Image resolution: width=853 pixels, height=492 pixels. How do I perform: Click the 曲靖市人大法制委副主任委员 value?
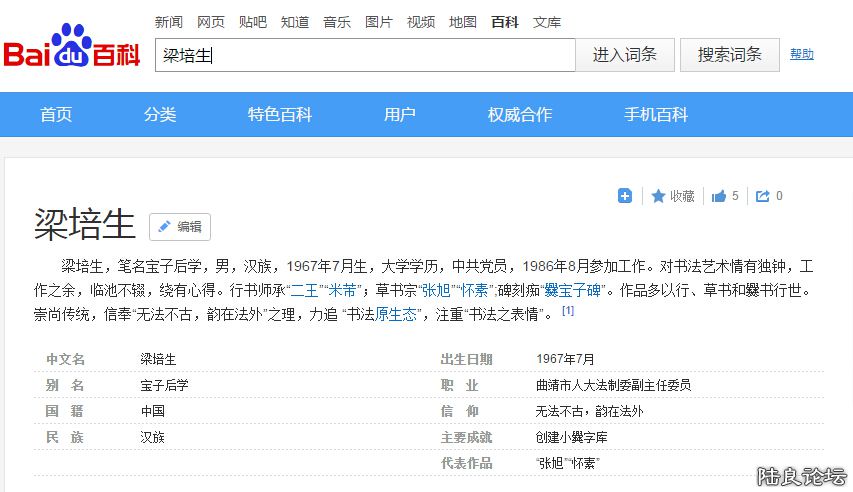[x=614, y=385]
